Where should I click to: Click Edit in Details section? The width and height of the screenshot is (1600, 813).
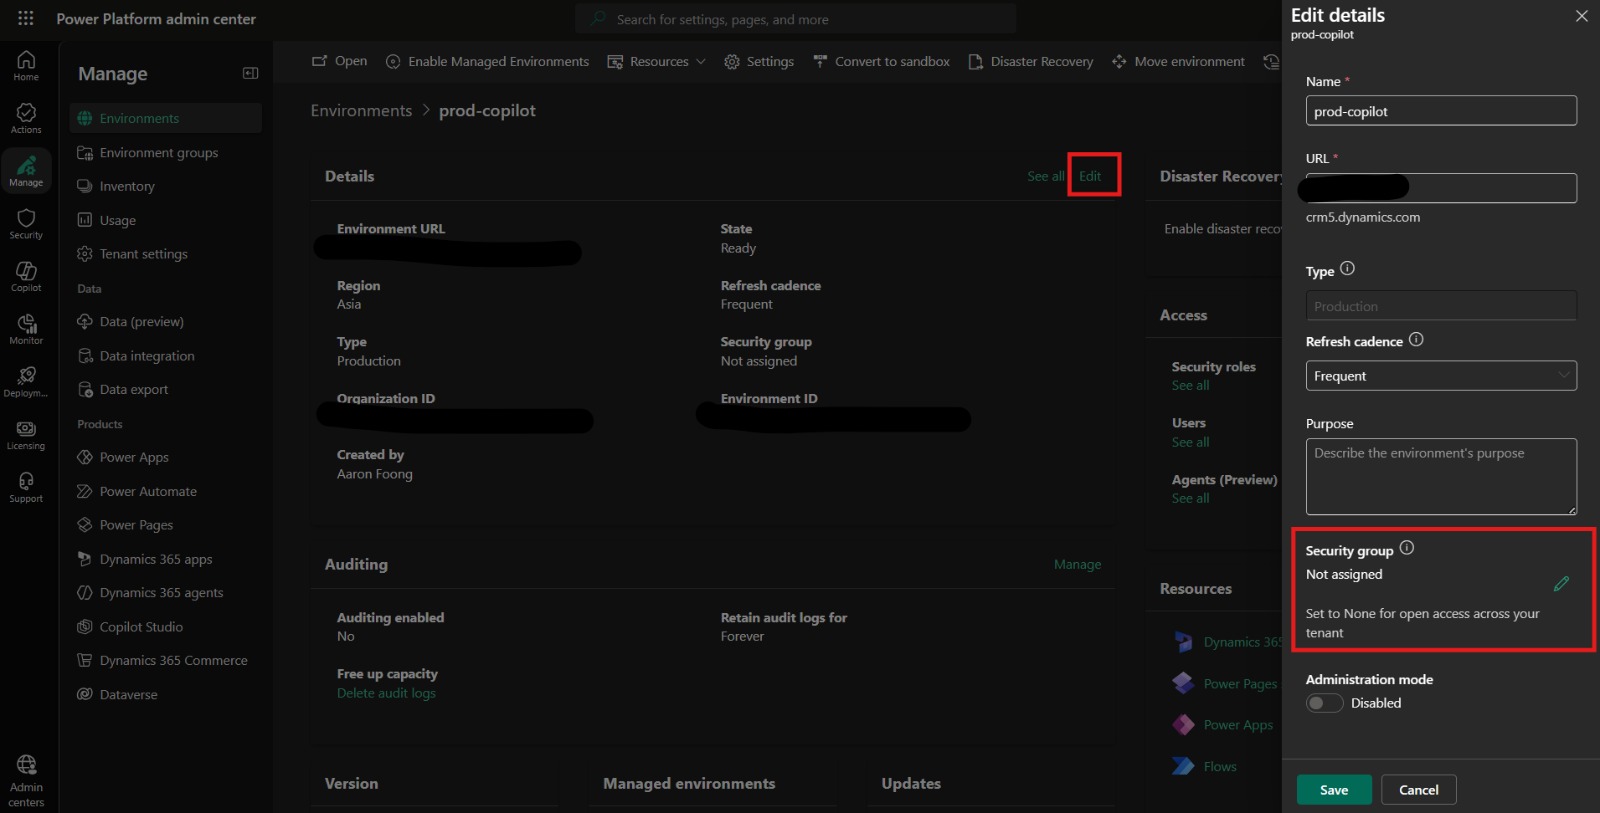pyautogui.click(x=1090, y=176)
